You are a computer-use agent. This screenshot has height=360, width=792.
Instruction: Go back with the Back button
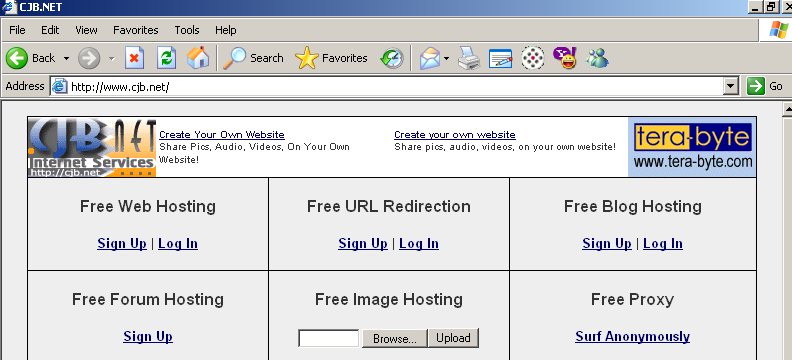point(30,58)
